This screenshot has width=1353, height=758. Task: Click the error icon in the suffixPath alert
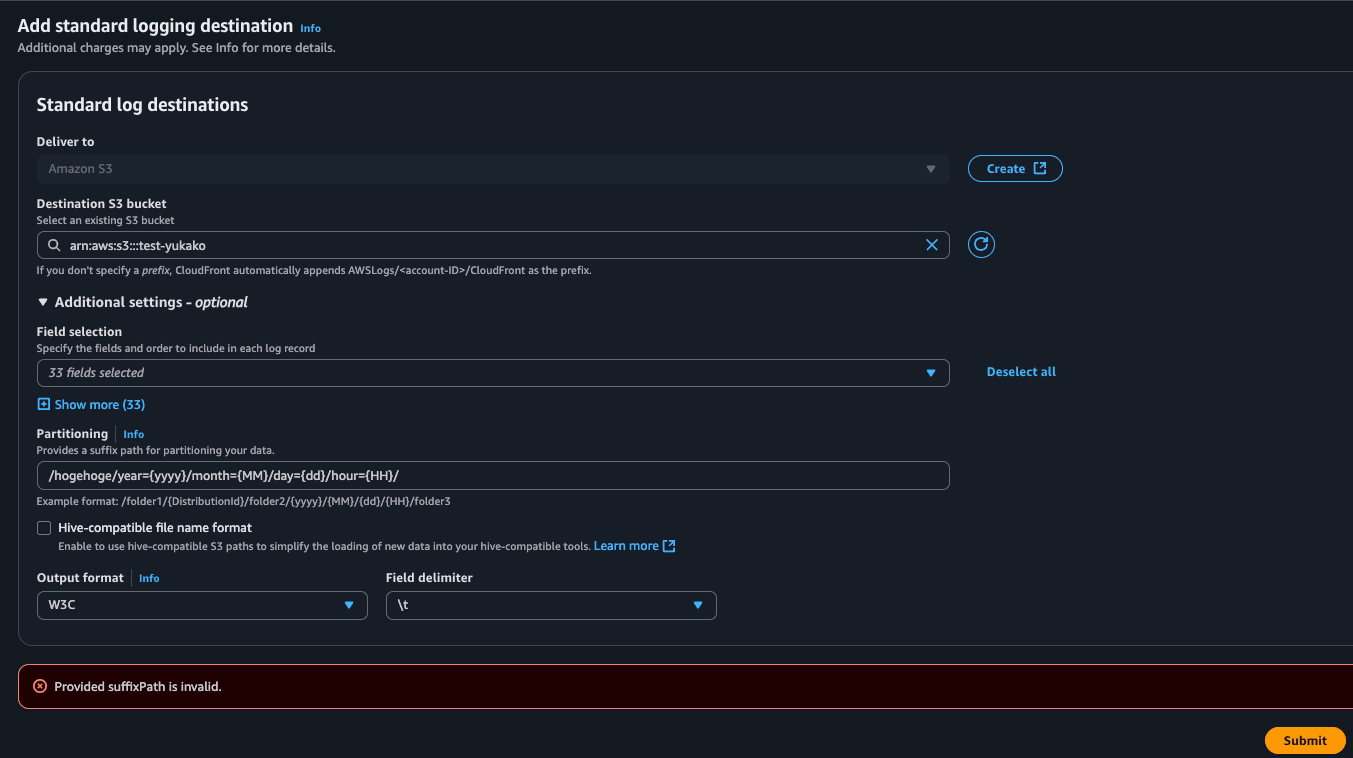pyautogui.click(x=40, y=686)
